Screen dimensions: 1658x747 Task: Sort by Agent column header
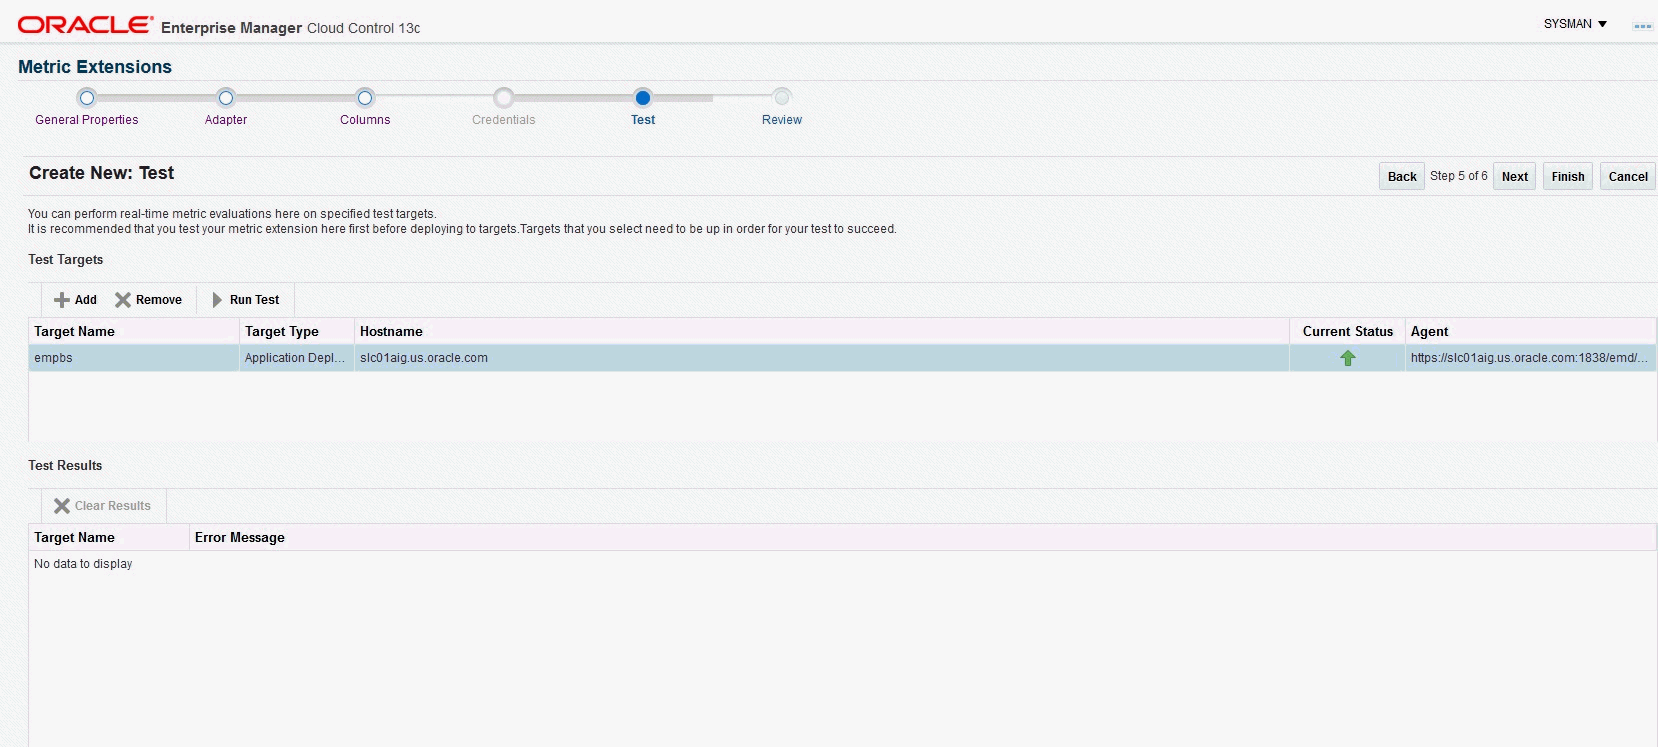pos(1531,332)
